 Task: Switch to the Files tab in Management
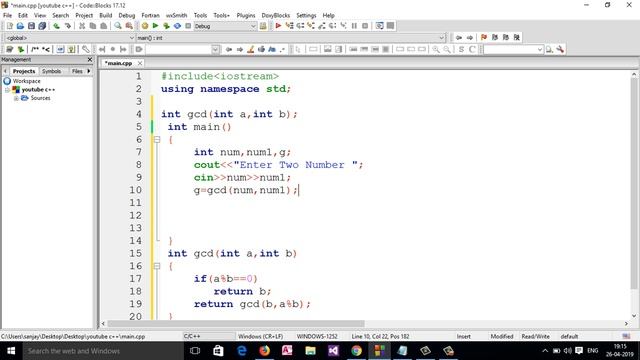(77, 71)
